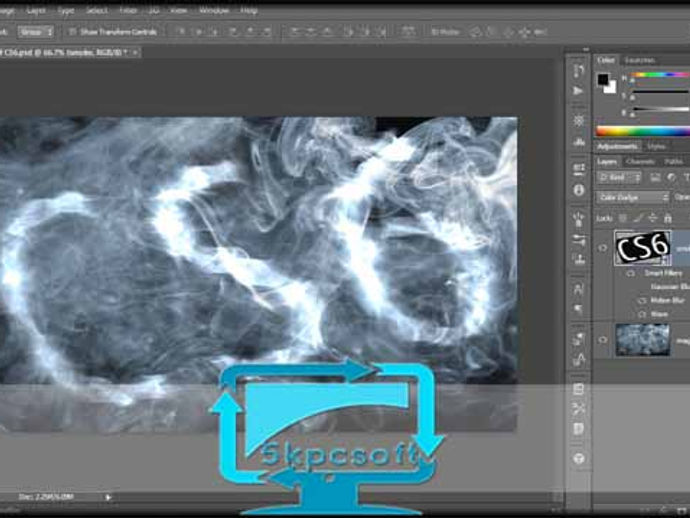Click Align Right Edges icon
Screen dimensions: 690x518
(x=267, y=32)
